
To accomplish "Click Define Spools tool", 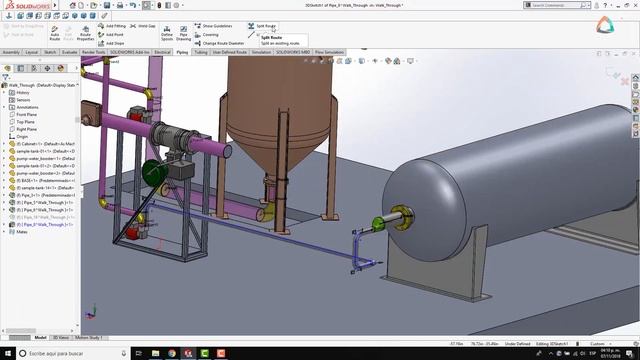I will (x=167, y=33).
